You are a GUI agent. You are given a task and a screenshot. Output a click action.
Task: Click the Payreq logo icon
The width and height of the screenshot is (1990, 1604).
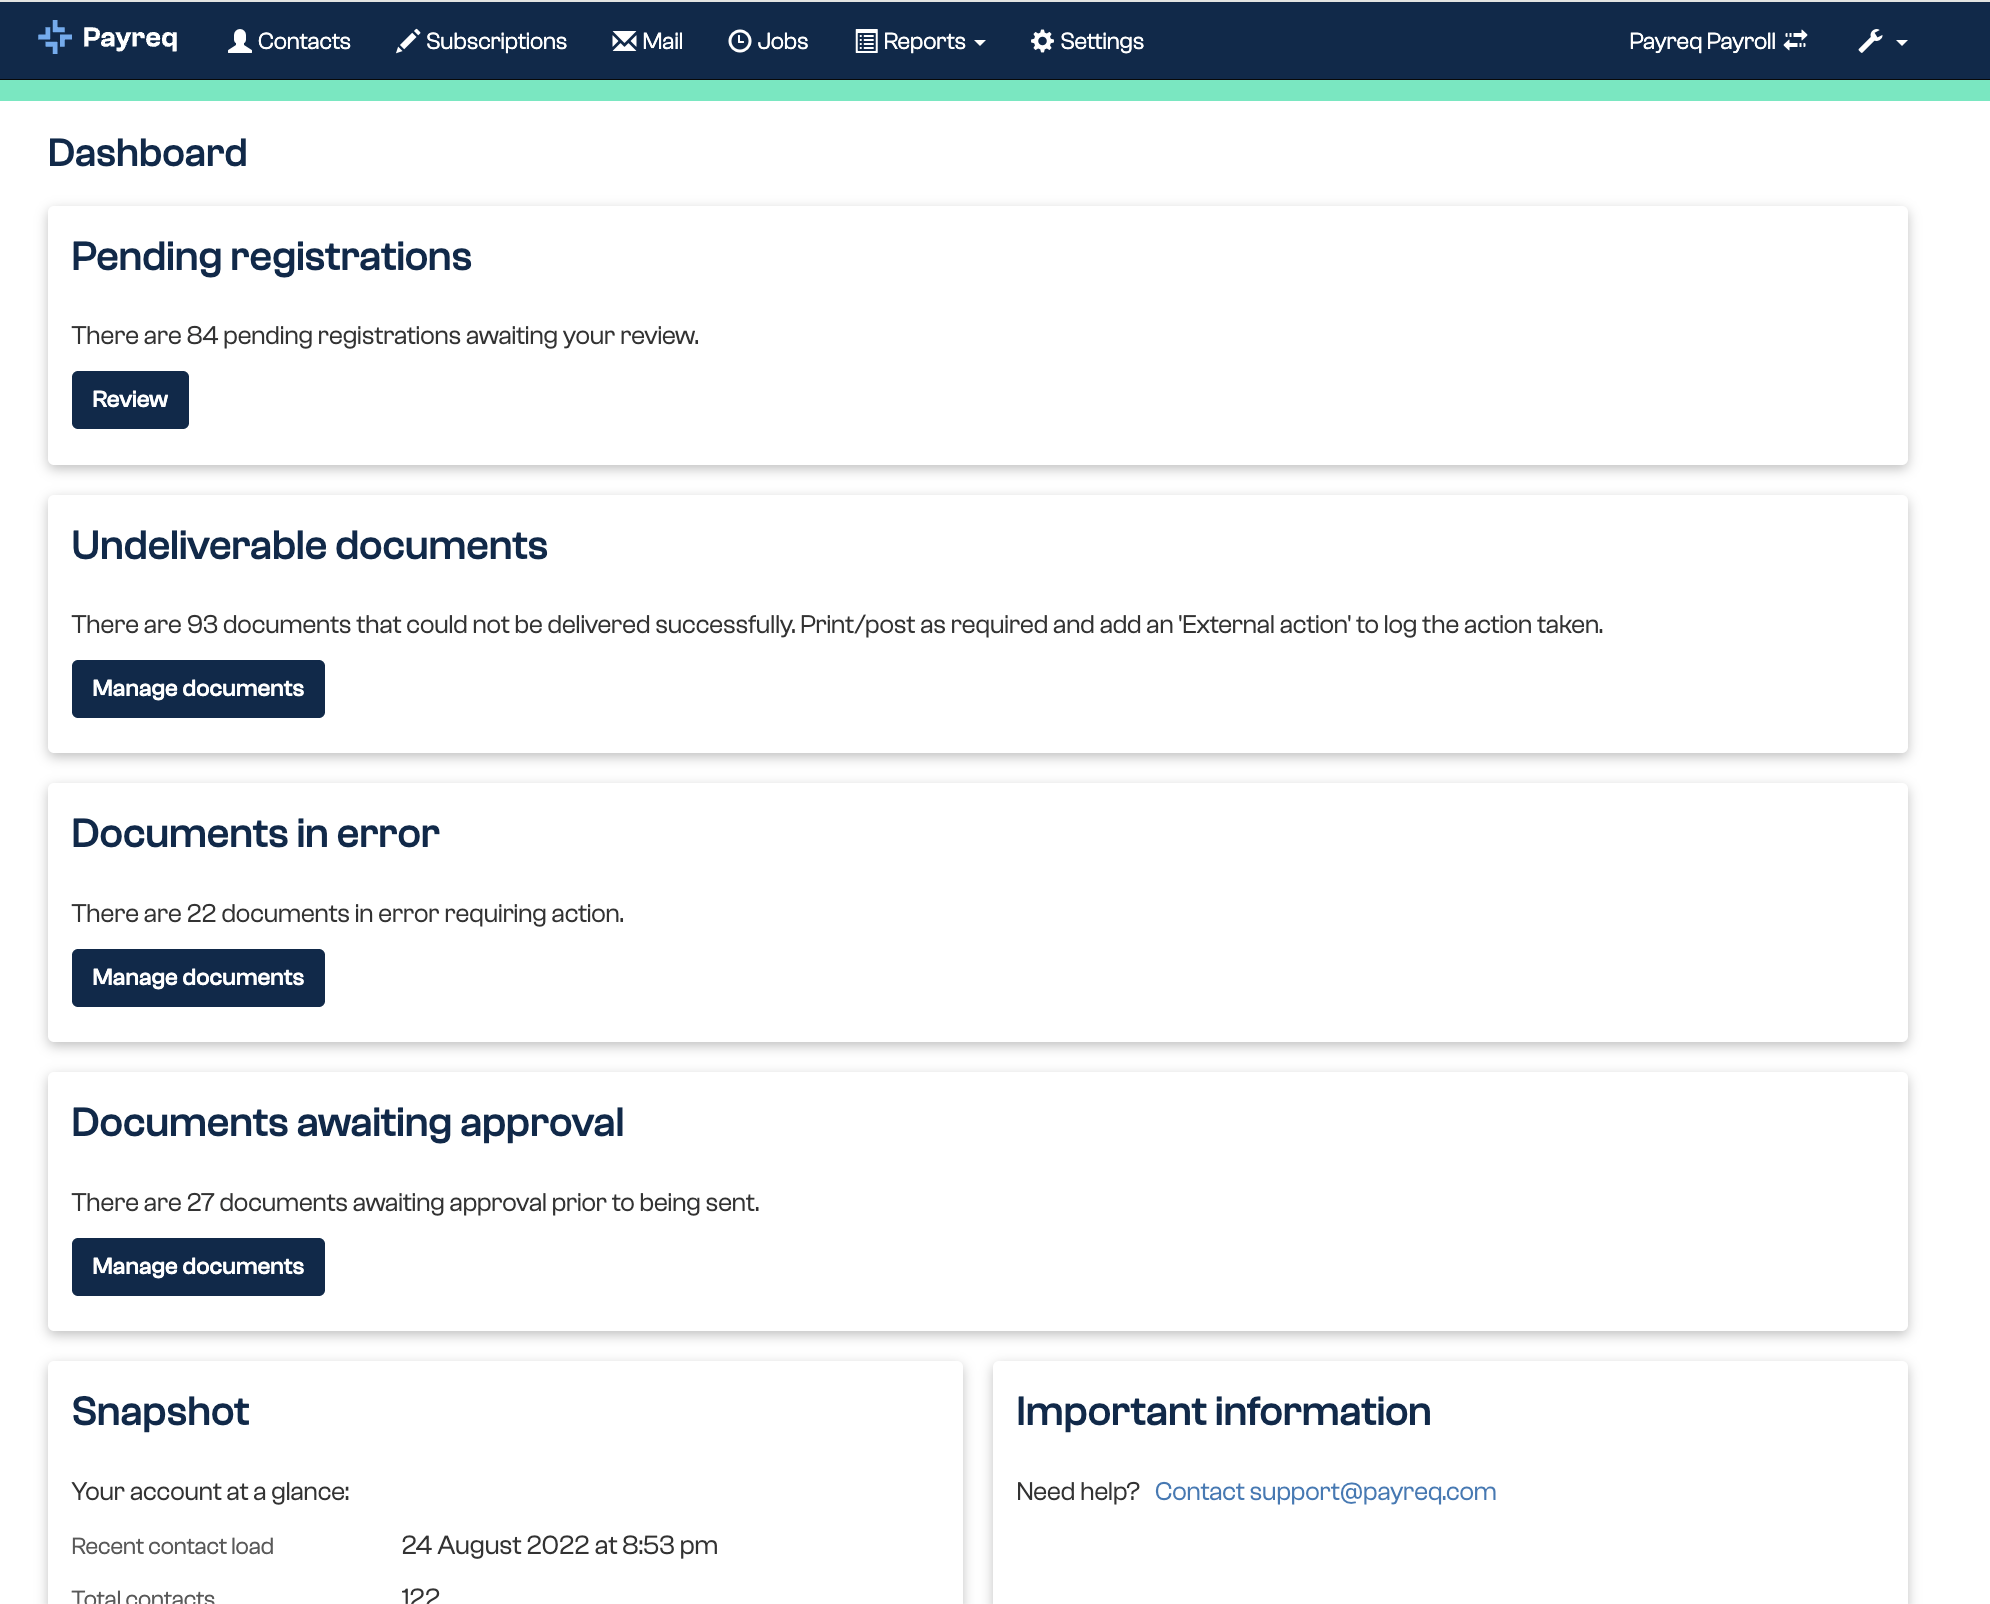coord(55,38)
